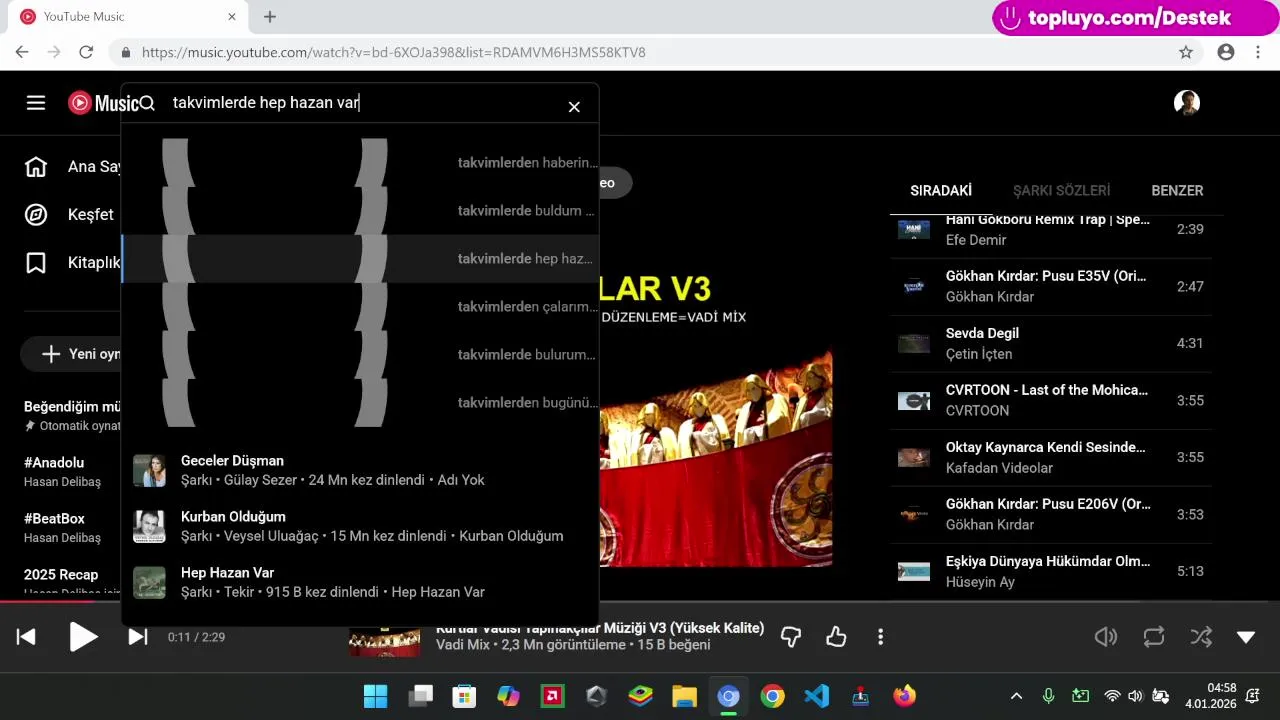Image resolution: width=1280 pixels, height=720 pixels.
Task: Play Oktay Kaynarca Kendi Sesinde queue item
Action: 1050,458
